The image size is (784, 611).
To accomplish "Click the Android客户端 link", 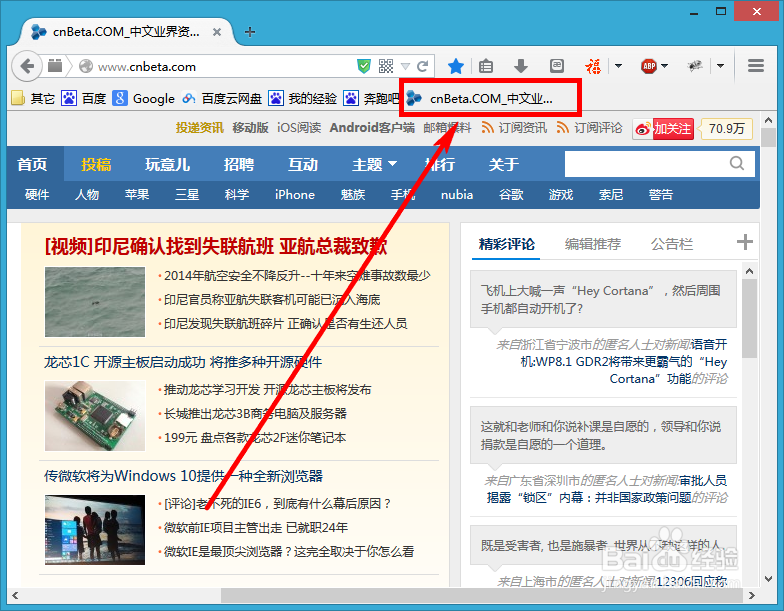I will [372, 128].
